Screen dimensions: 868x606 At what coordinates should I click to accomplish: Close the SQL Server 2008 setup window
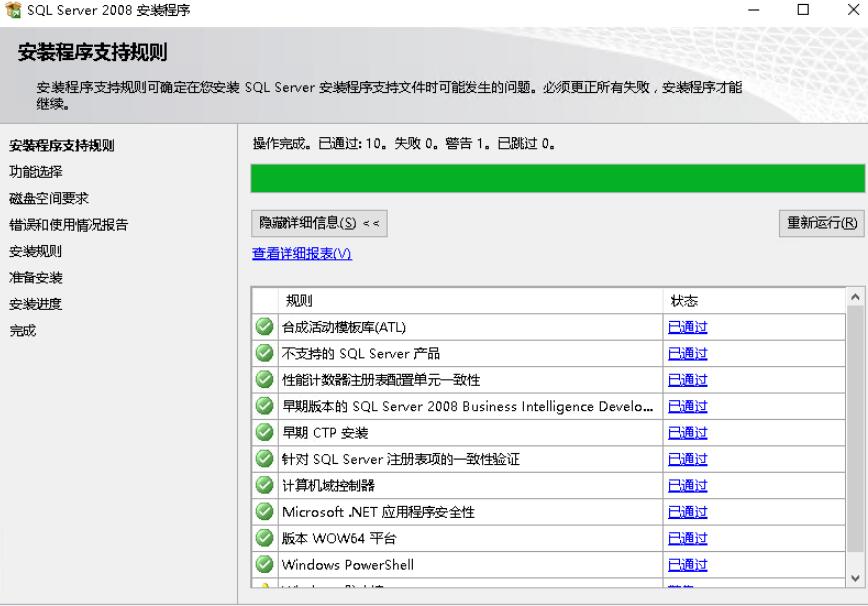(x=853, y=10)
